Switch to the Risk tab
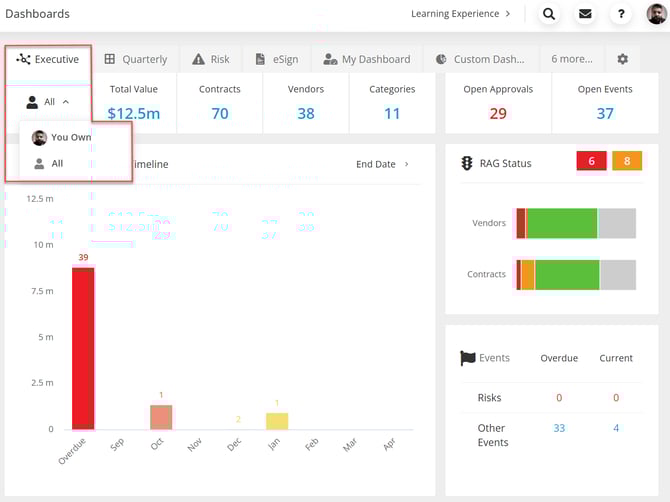 pyautogui.click(x=211, y=59)
